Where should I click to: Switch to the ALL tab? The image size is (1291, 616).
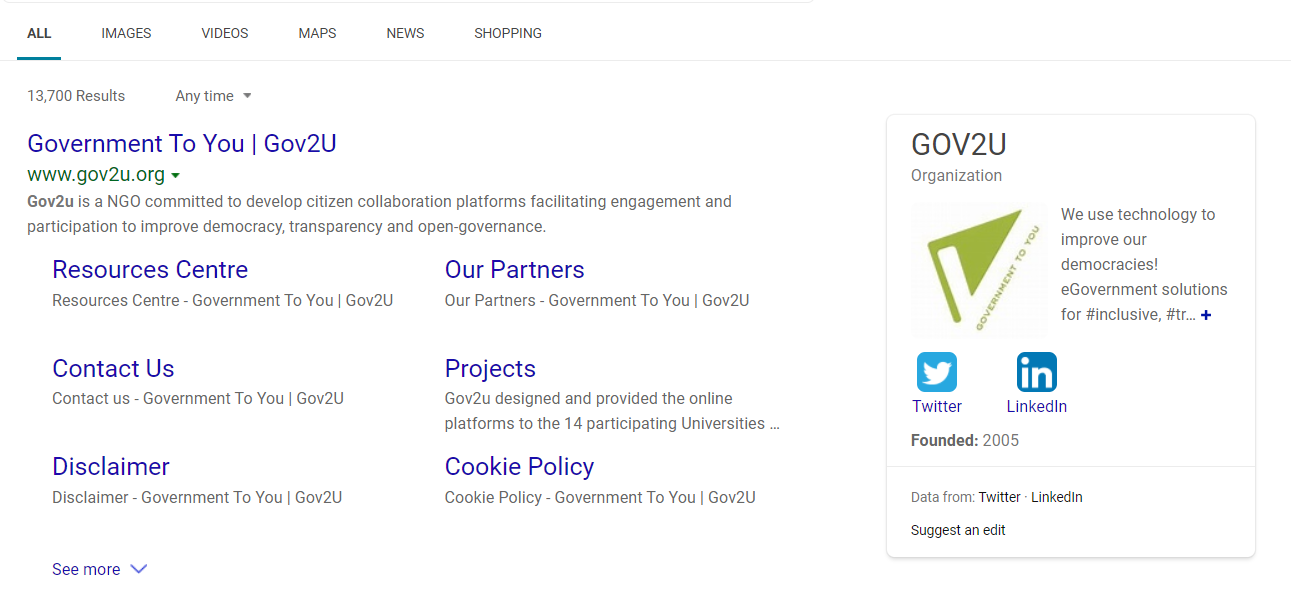coord(39,33)
